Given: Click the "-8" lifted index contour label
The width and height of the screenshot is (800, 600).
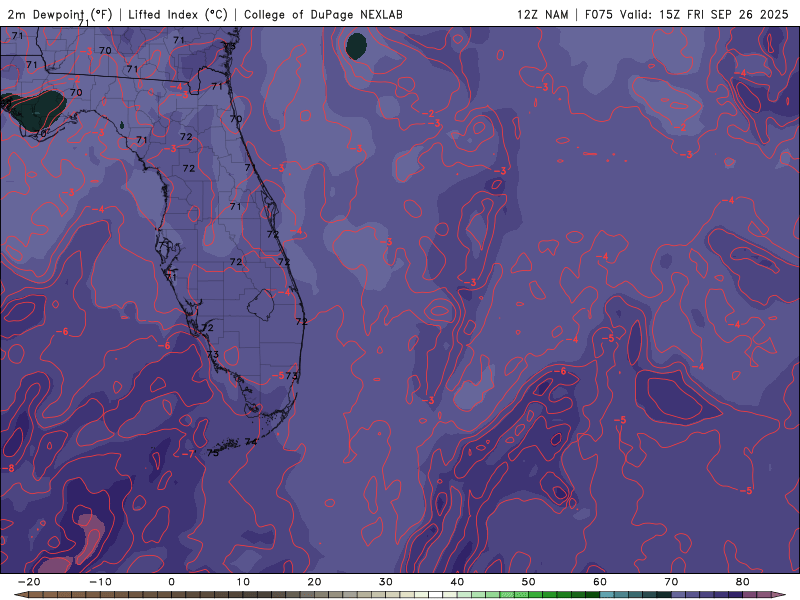Looking at the screenshot, I should coord(9,468).
